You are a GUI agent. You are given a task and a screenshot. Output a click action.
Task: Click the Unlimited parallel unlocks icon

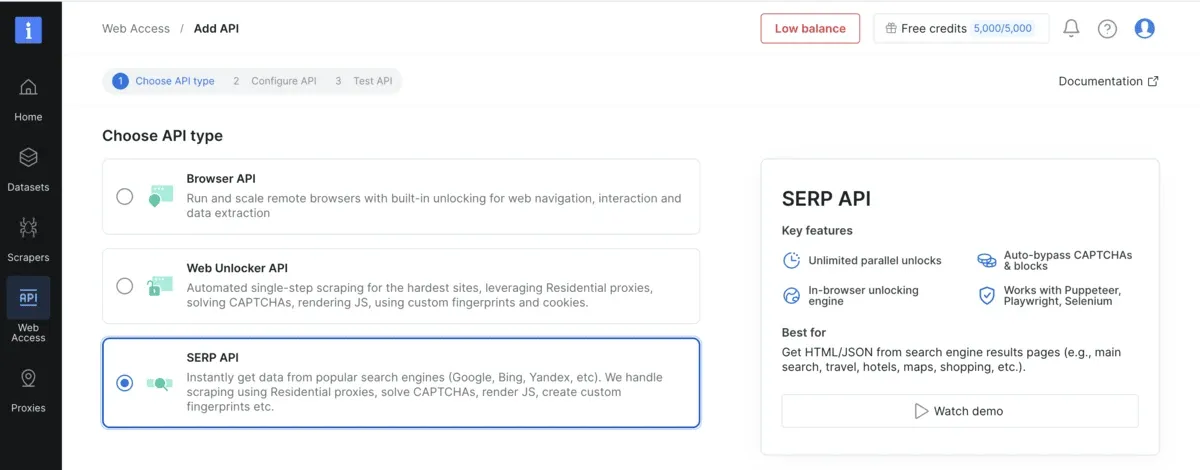point(791,260)
